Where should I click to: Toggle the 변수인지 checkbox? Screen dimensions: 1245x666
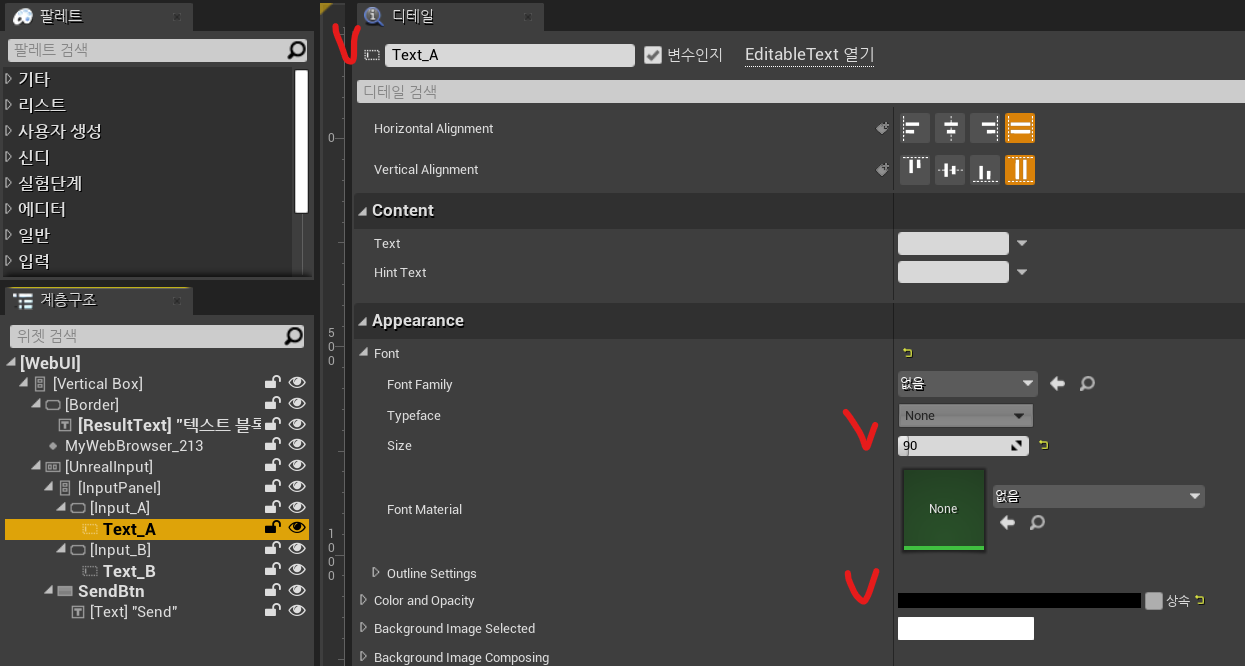653,55
